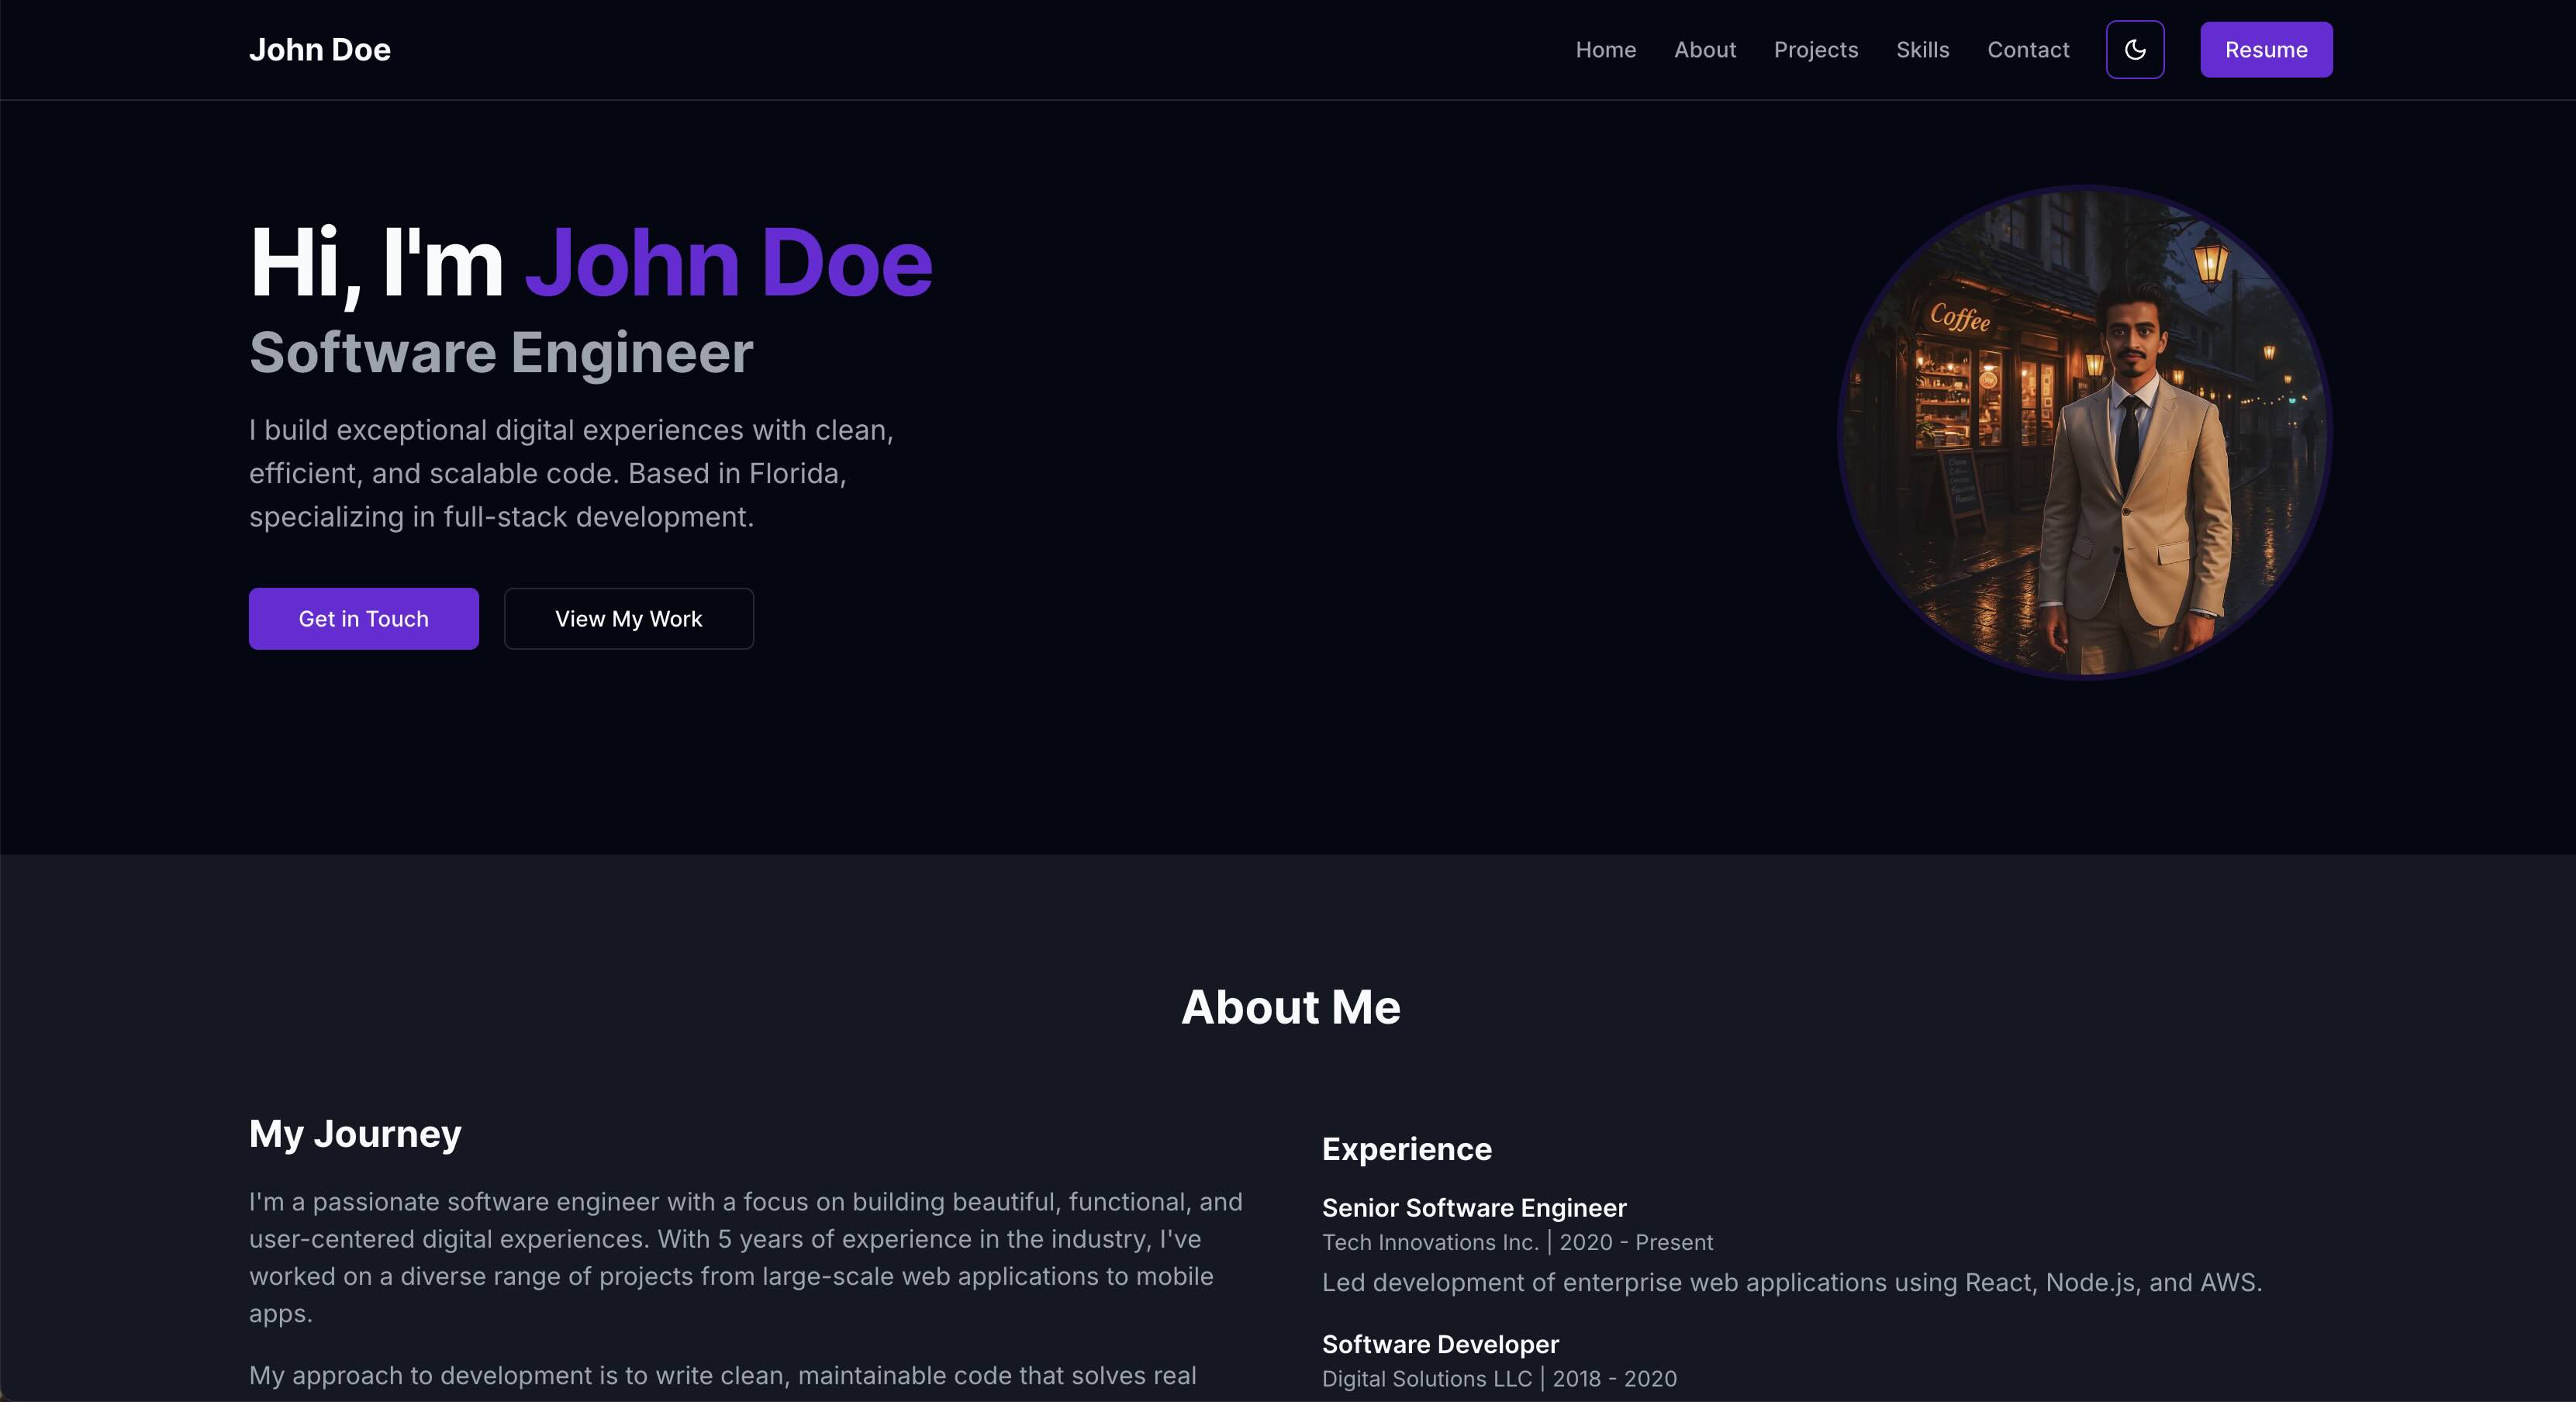The height and width of the screenshot is (1402, 2576).
Task: Go to the About nav link
Action: pos(1704,50)
